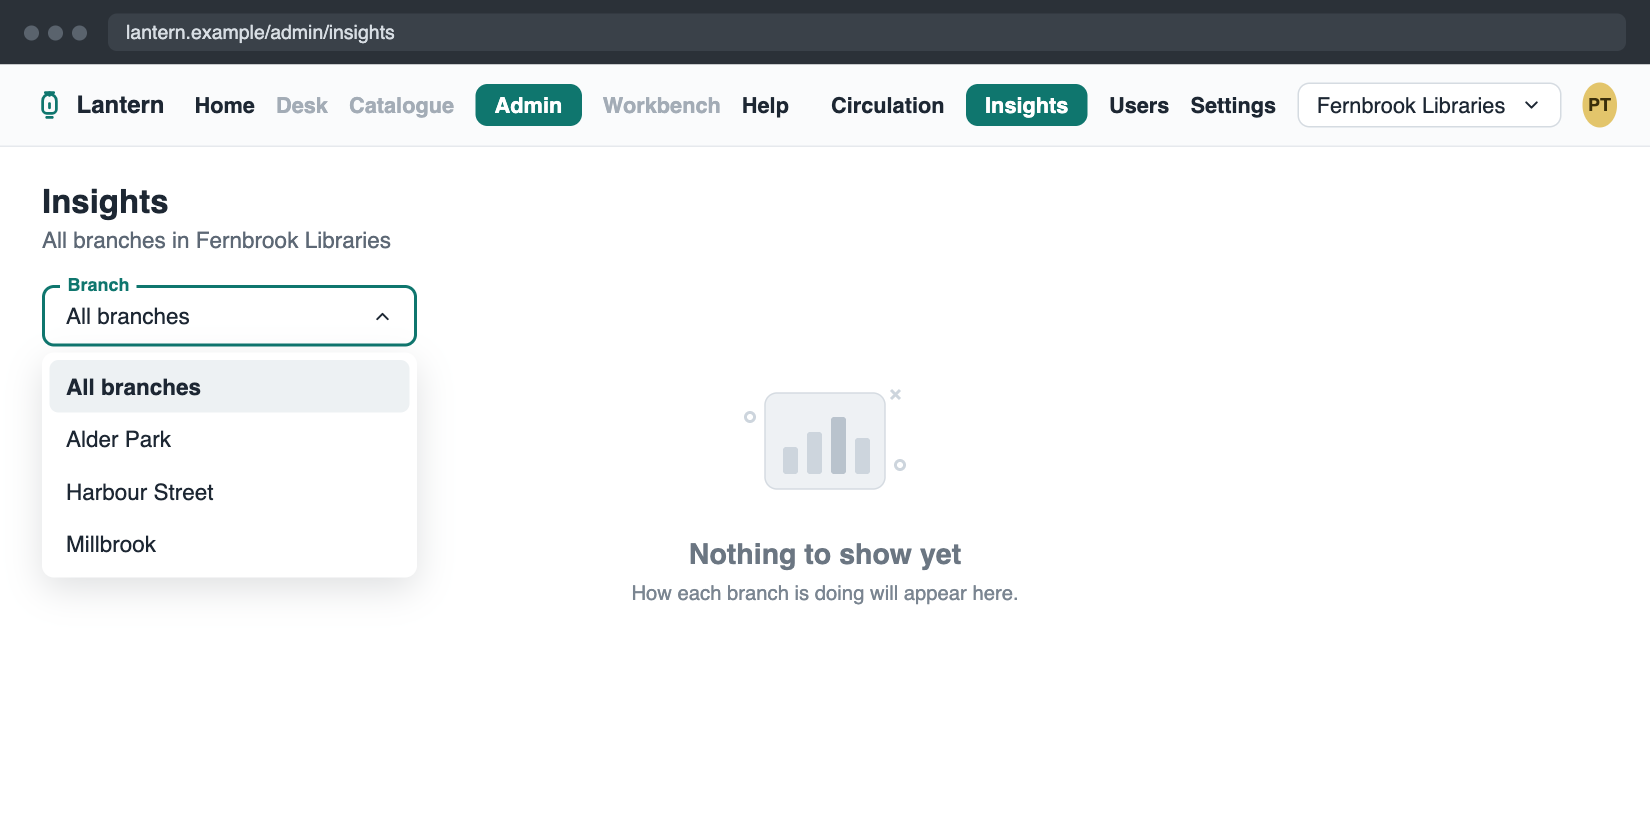Screen dimensions: 1650x840
Task: Choose Alder Park from the list
Action: pos(229,440)
